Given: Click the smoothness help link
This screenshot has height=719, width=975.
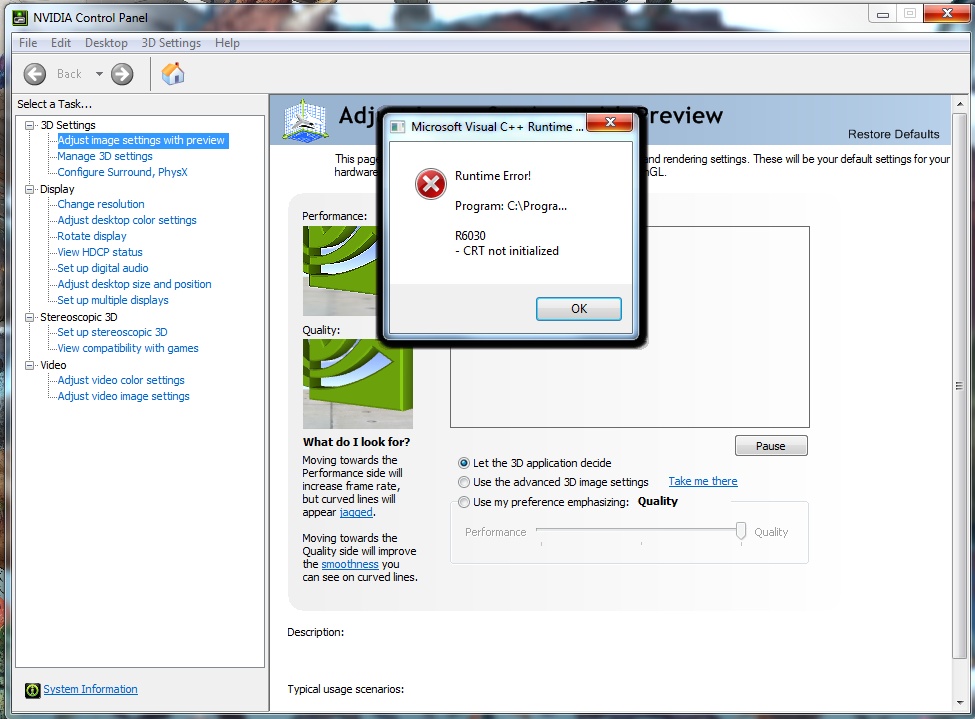Looking at the screenshot, I should pyautogui.click(x=350, y=564).
